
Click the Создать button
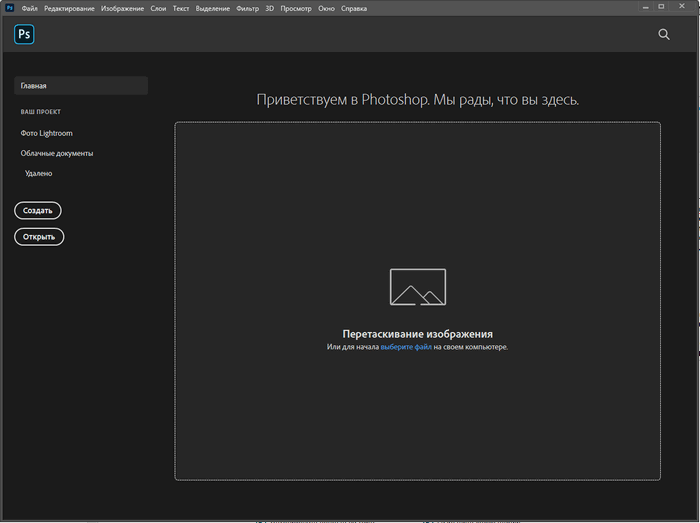(x=38, y=211)
